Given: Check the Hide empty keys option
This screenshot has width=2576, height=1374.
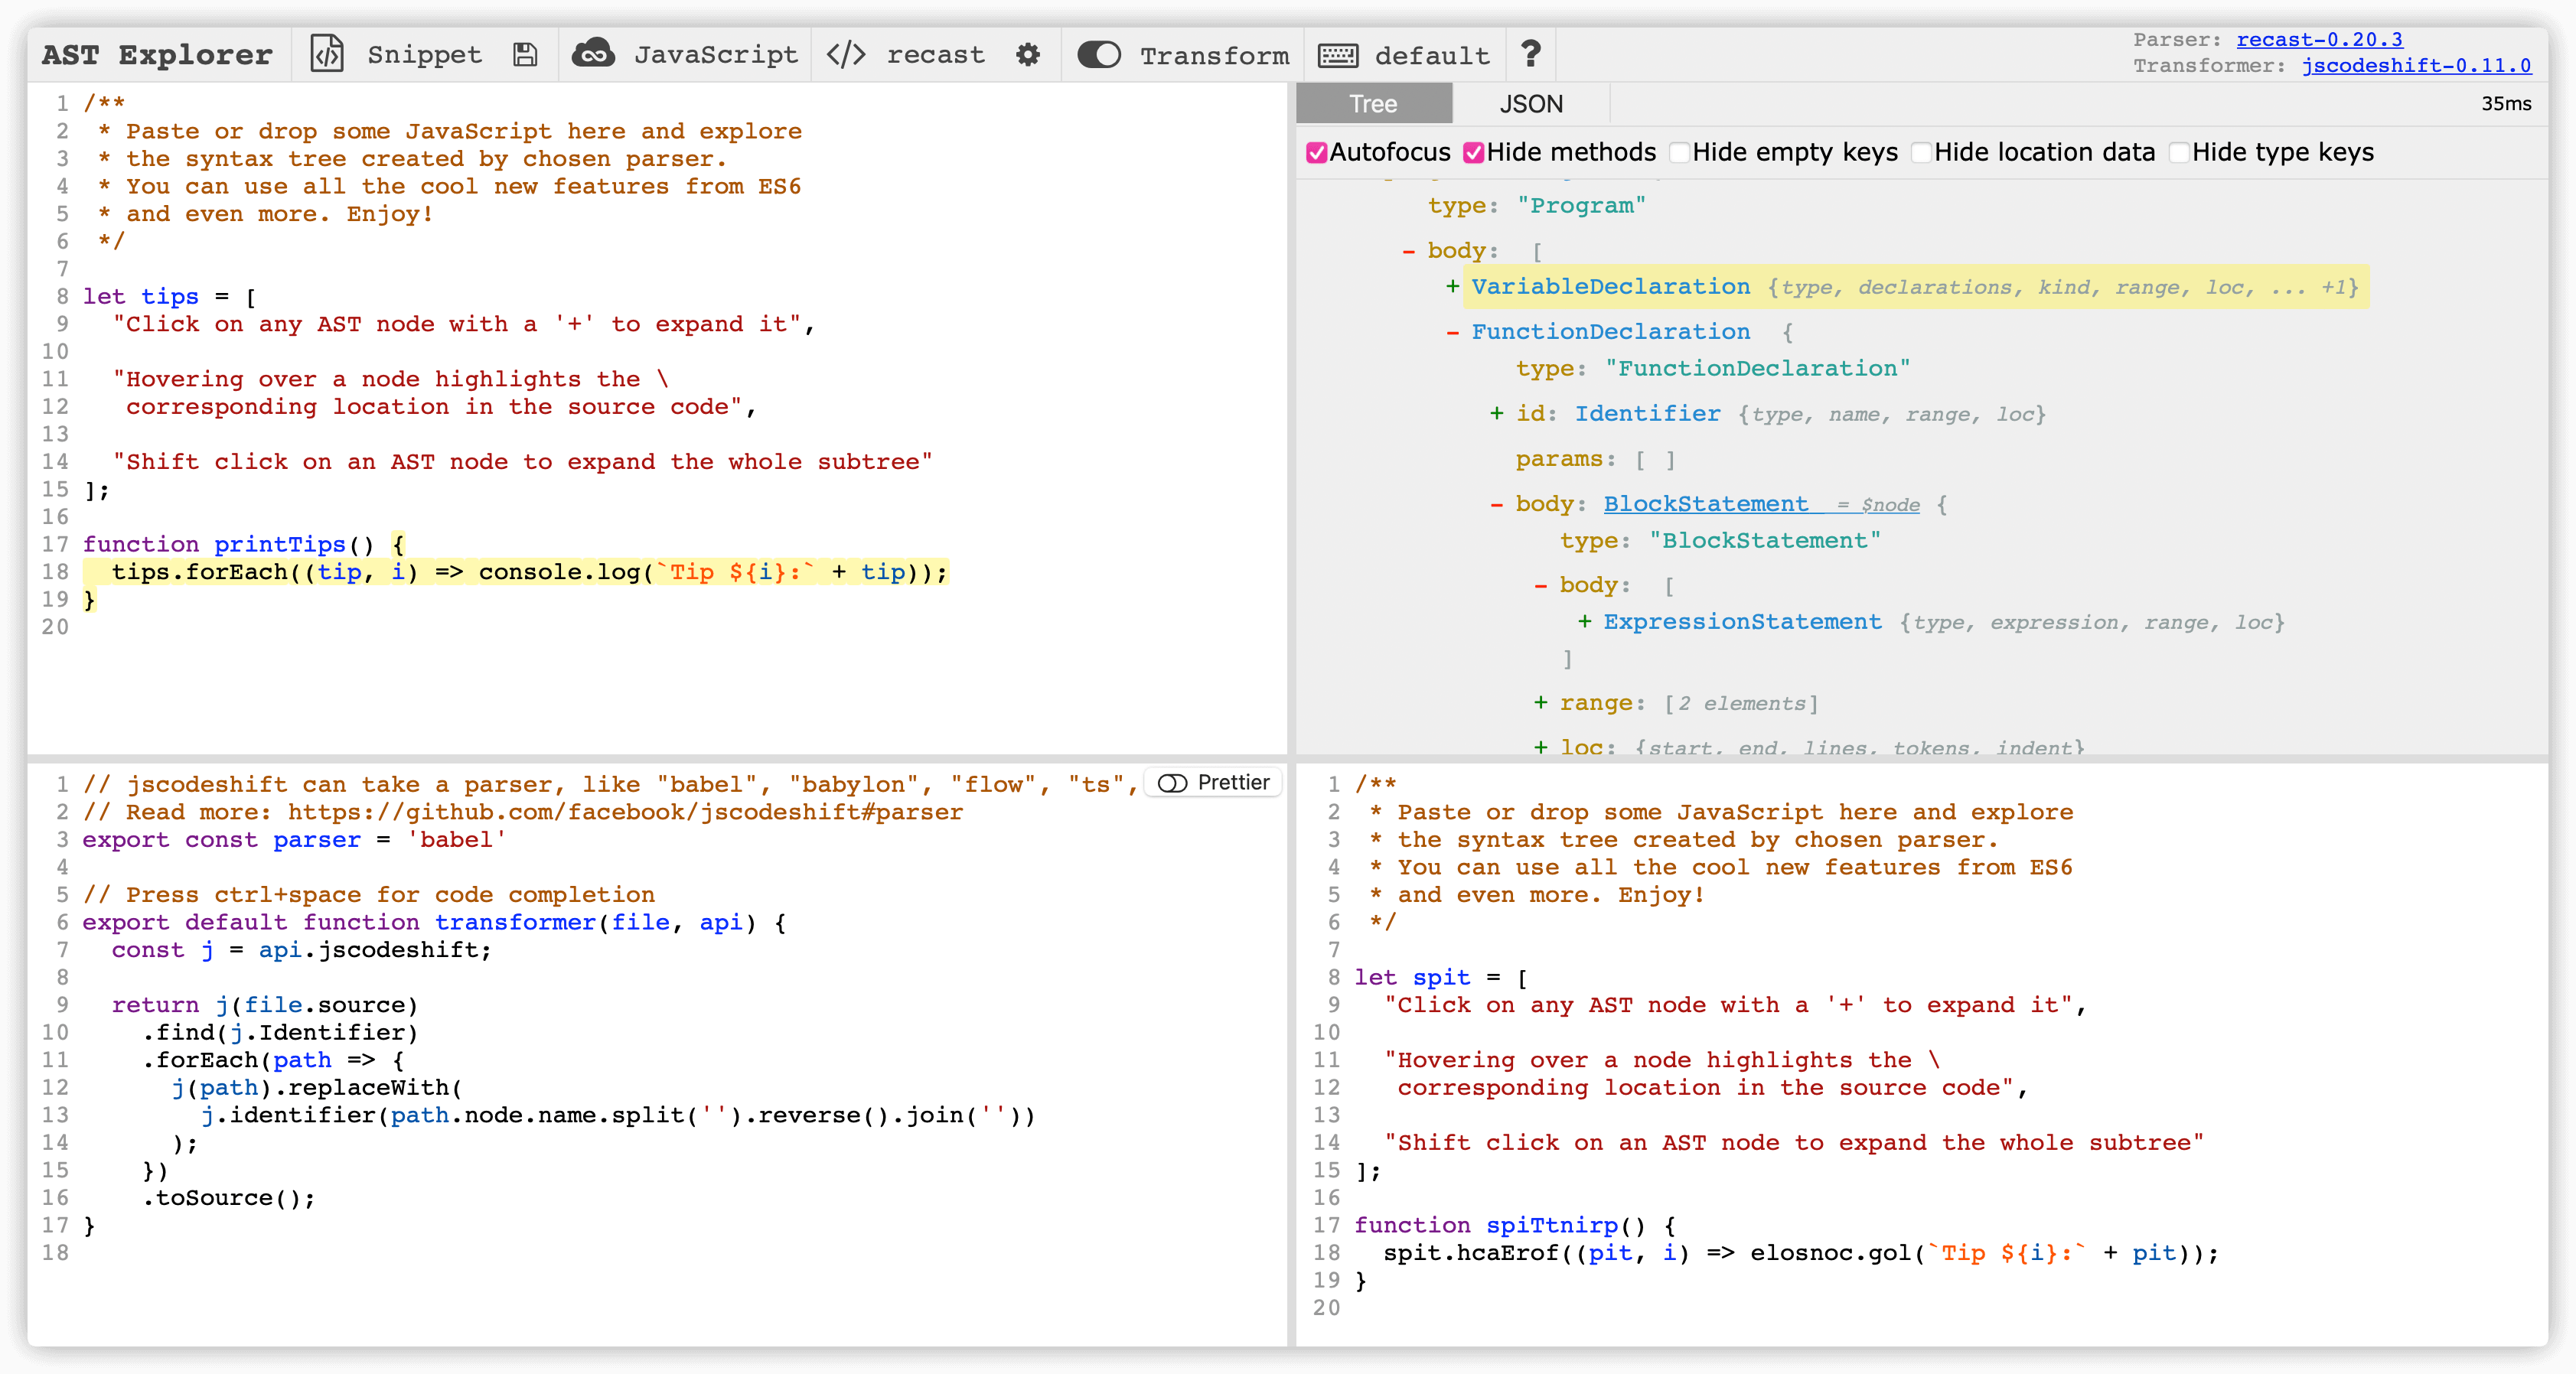Looking at the screenshot, I should (x=1680, y=152).
